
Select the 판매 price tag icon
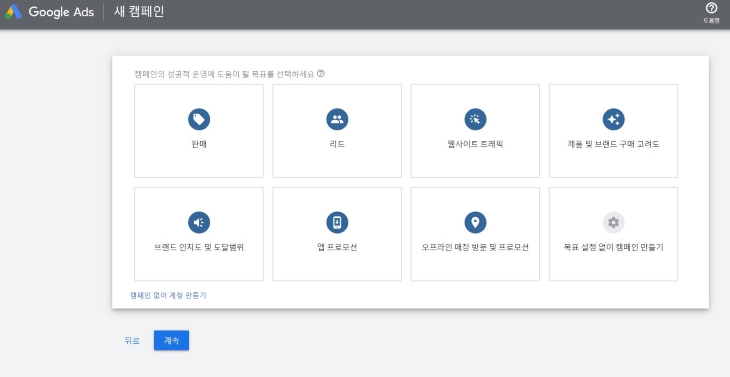(199, 120)
